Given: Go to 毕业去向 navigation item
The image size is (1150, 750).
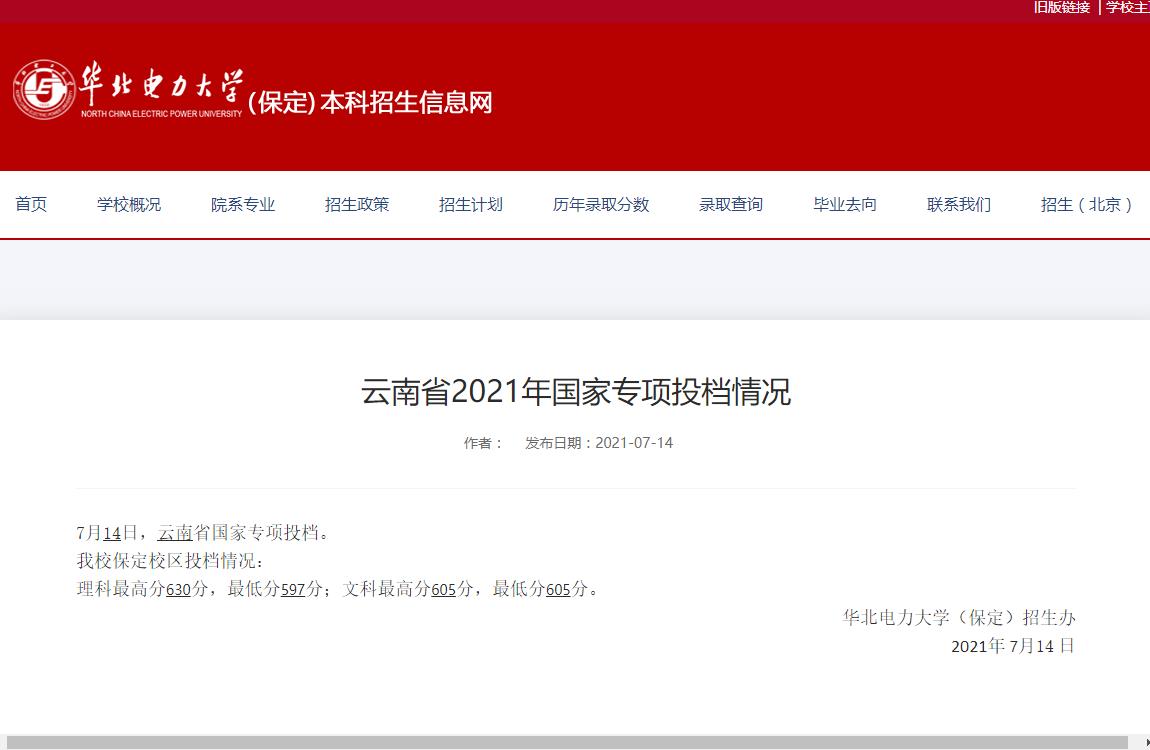Looking at the screenshot, I should 845,205.
